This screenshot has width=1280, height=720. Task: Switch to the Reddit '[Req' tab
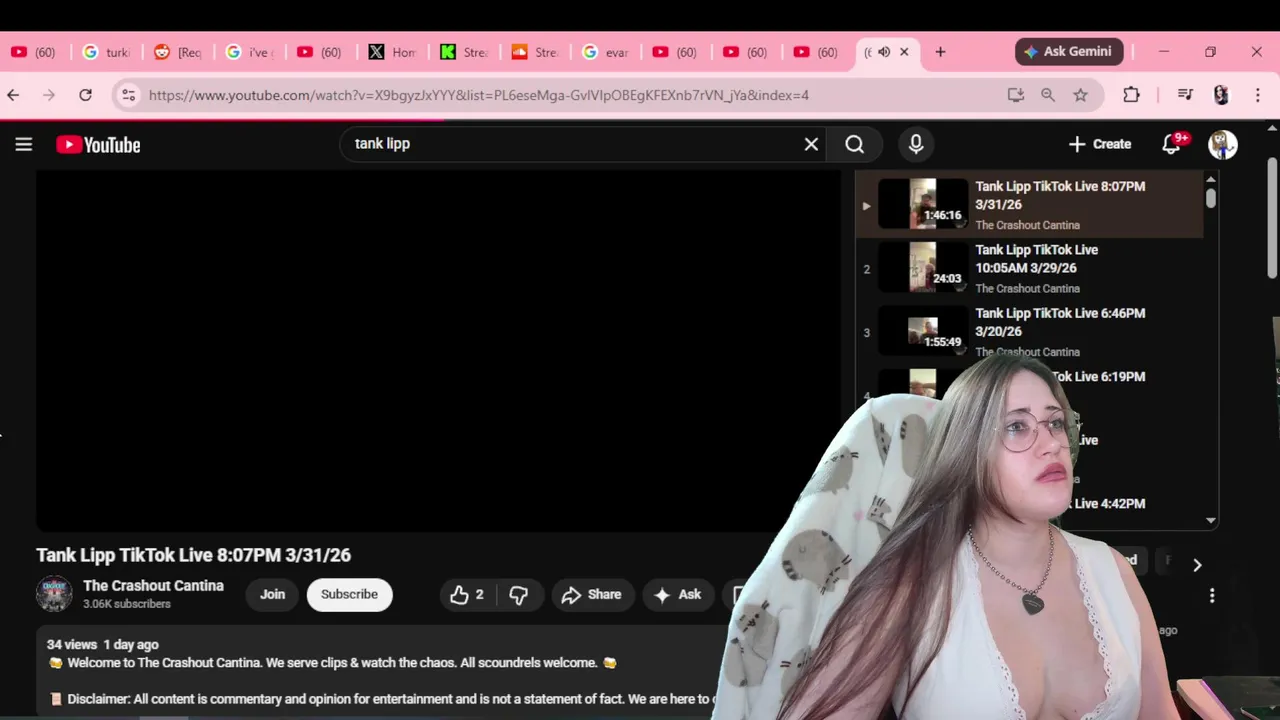coord(178,52)
